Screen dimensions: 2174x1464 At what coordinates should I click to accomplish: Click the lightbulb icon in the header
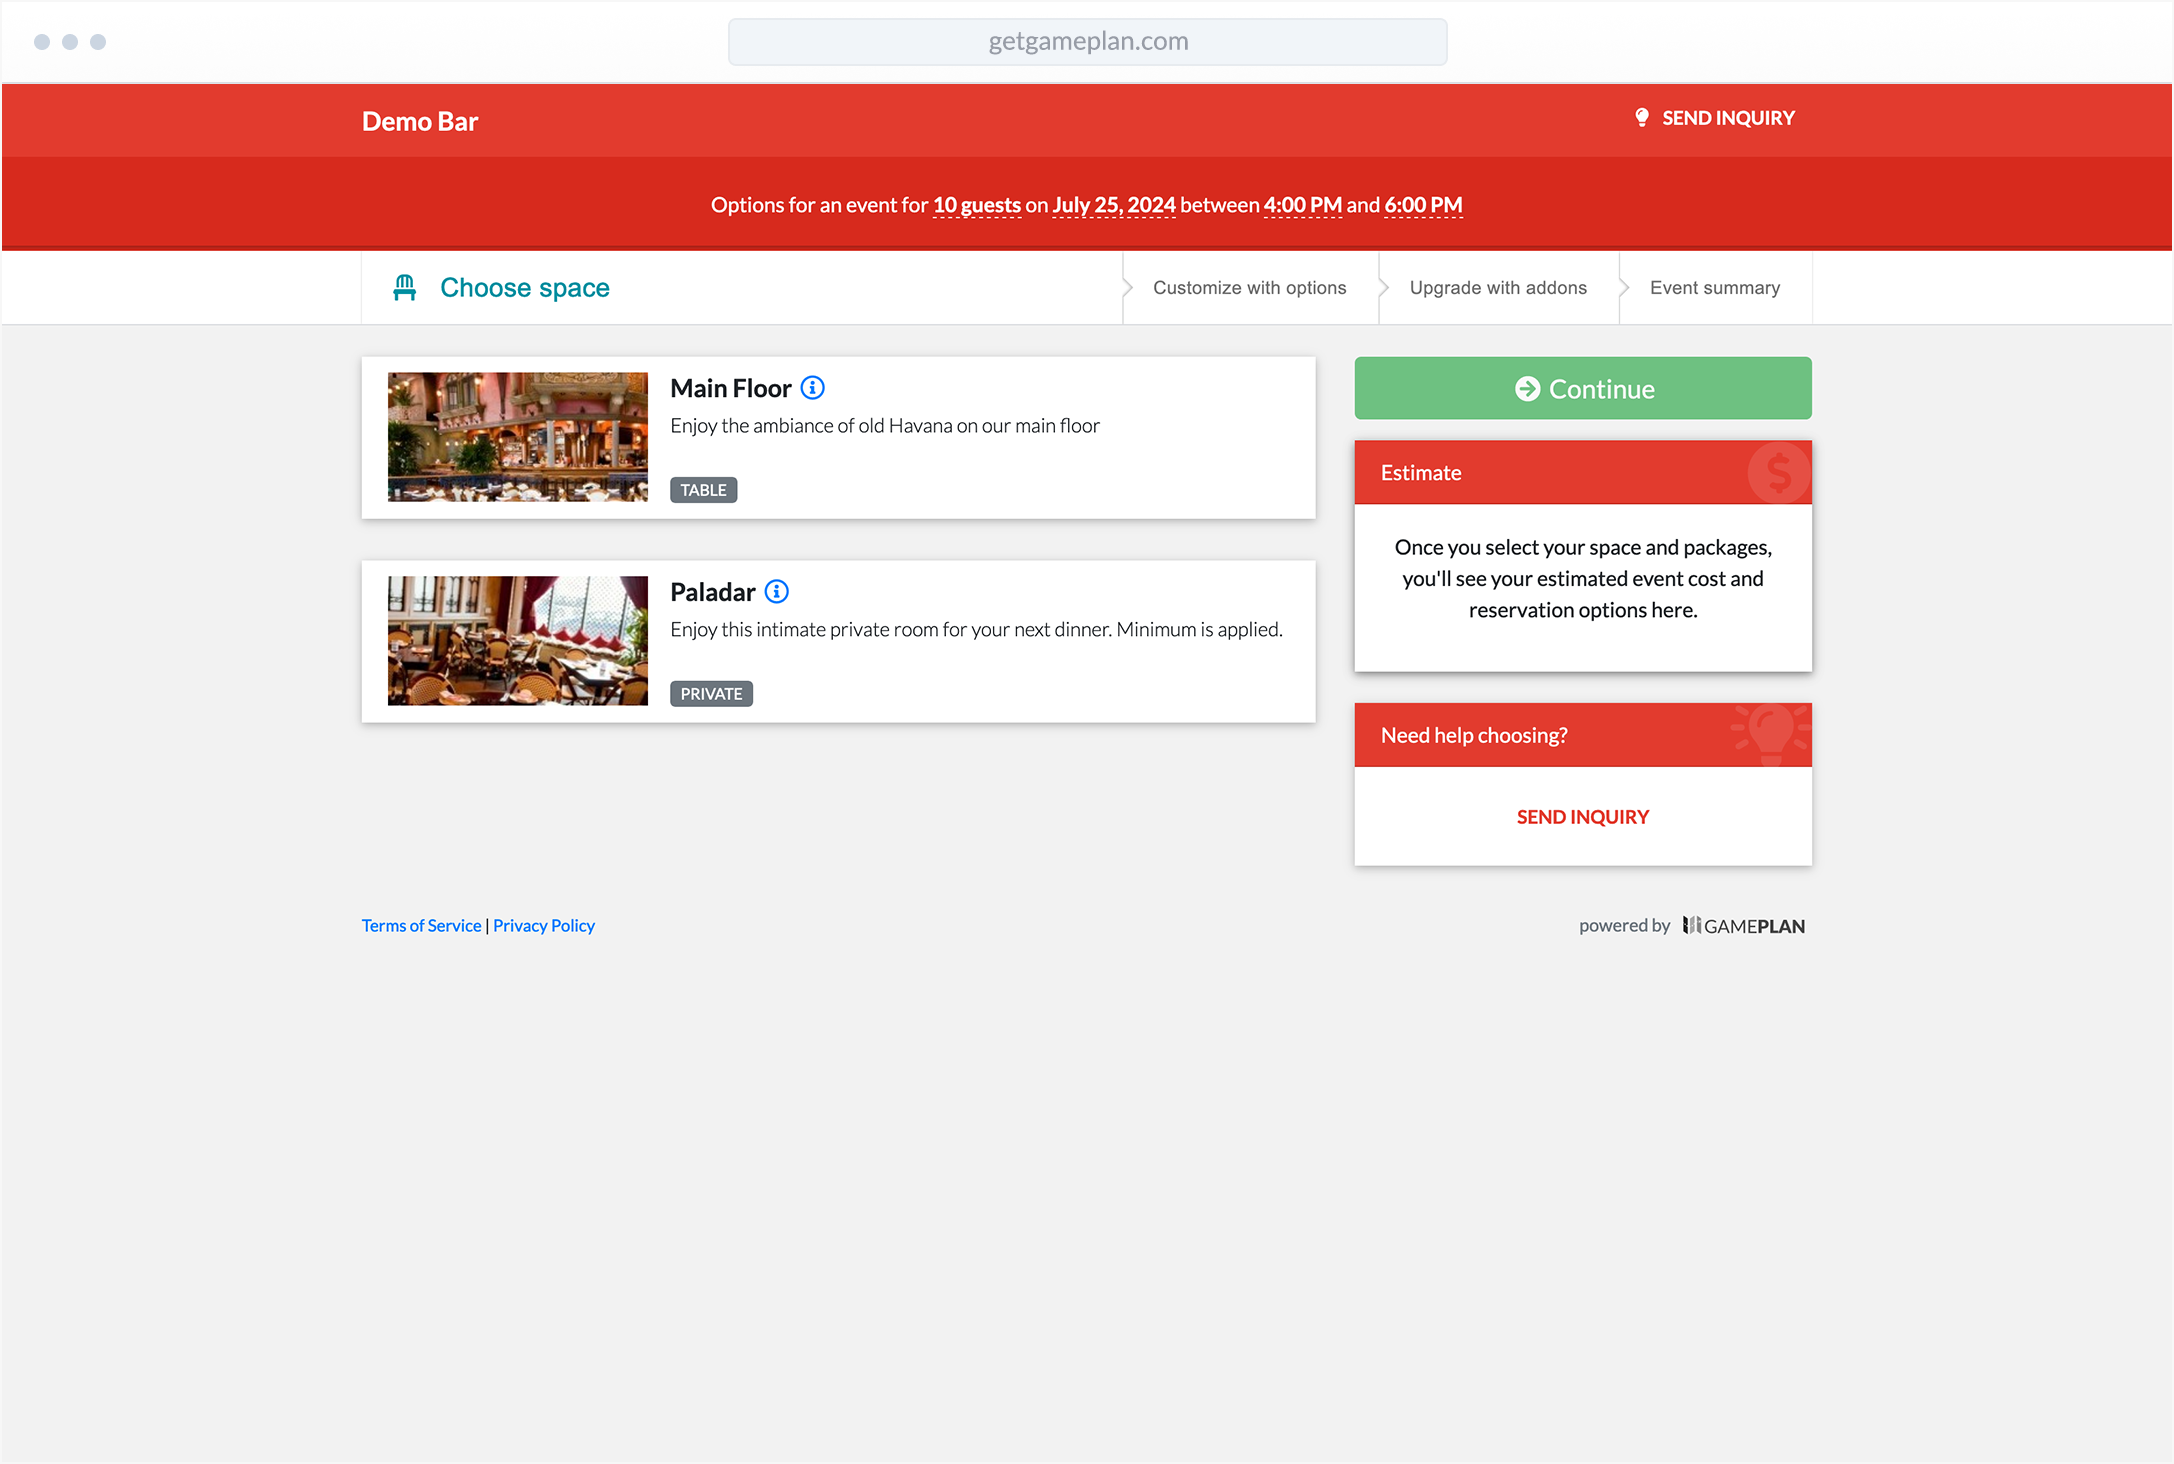click(1641, 118)
